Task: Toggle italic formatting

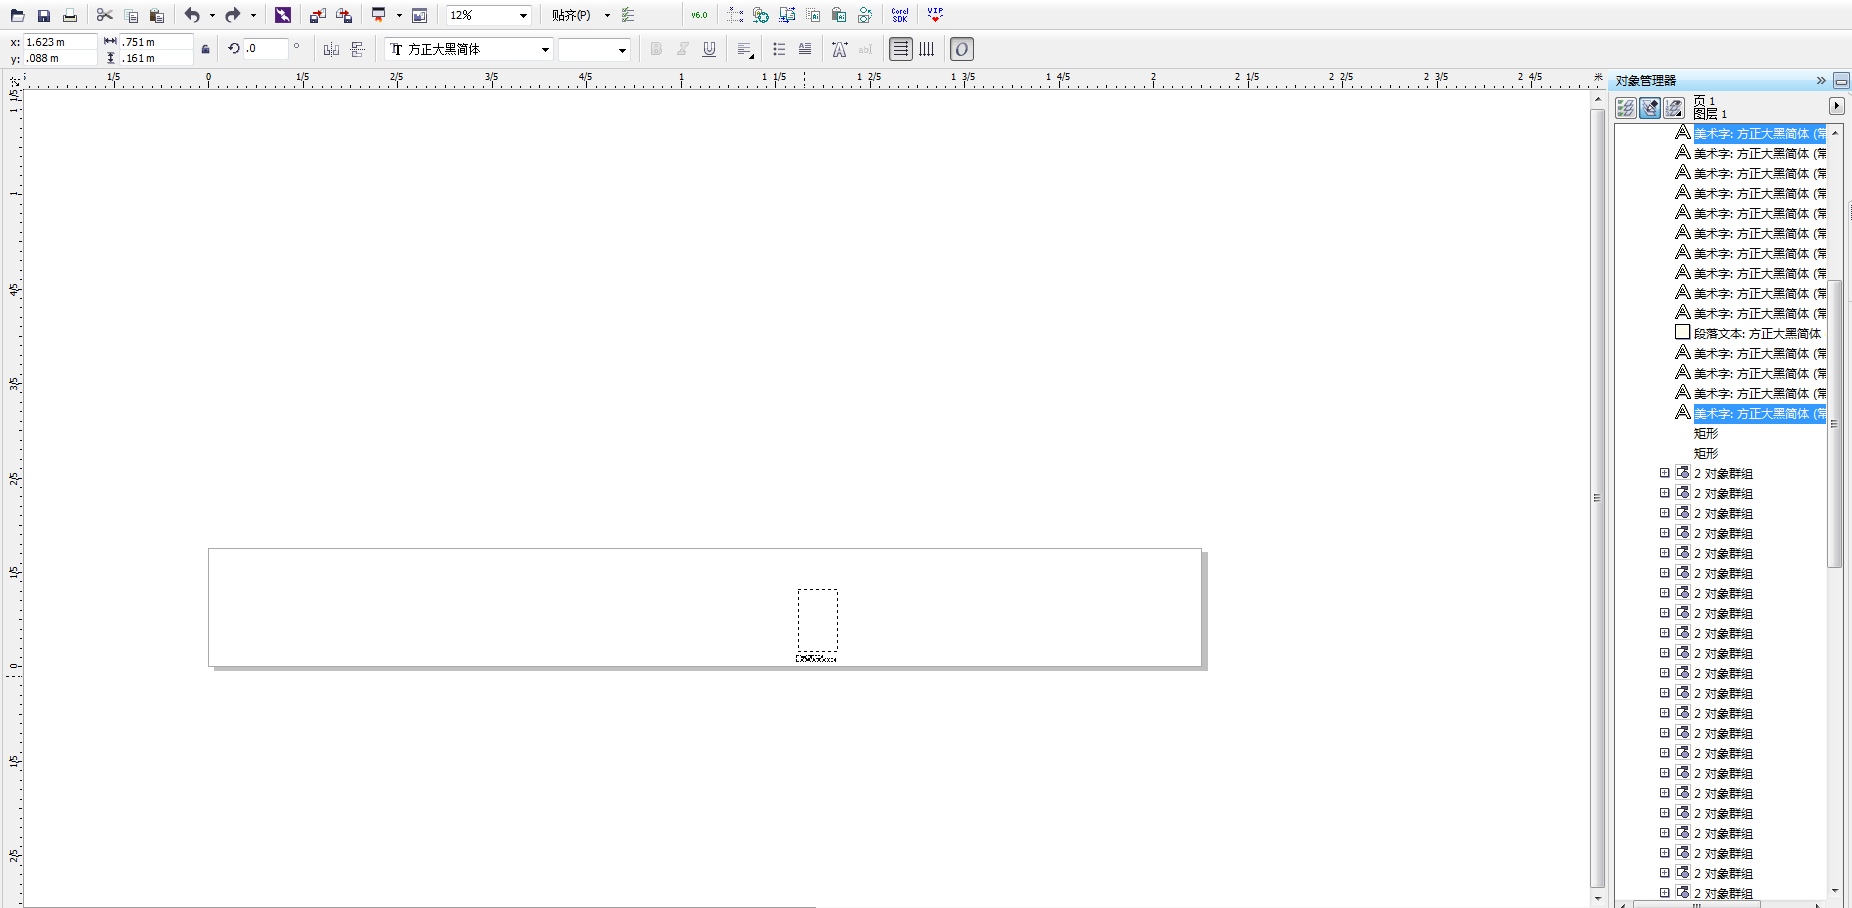Action: pos(682,49)
